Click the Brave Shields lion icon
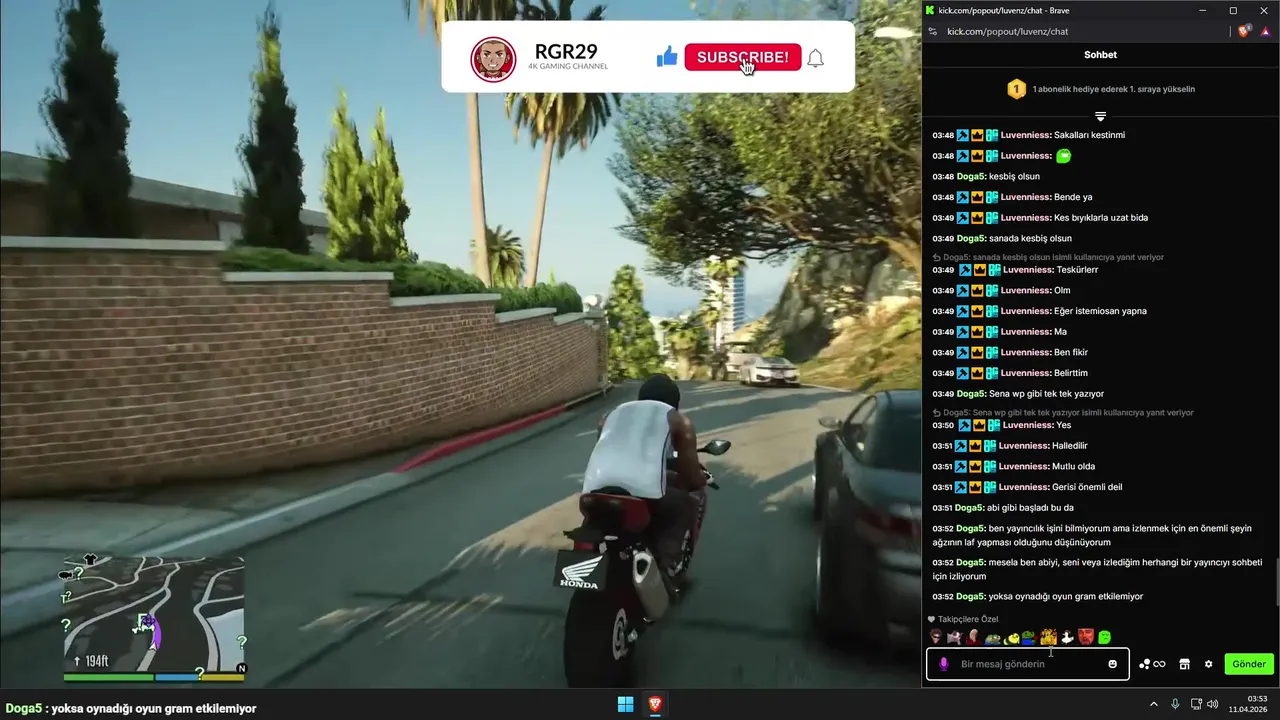Viewport: 1280px width, 720px height. pyautogui.click(x=1244, y=31)
